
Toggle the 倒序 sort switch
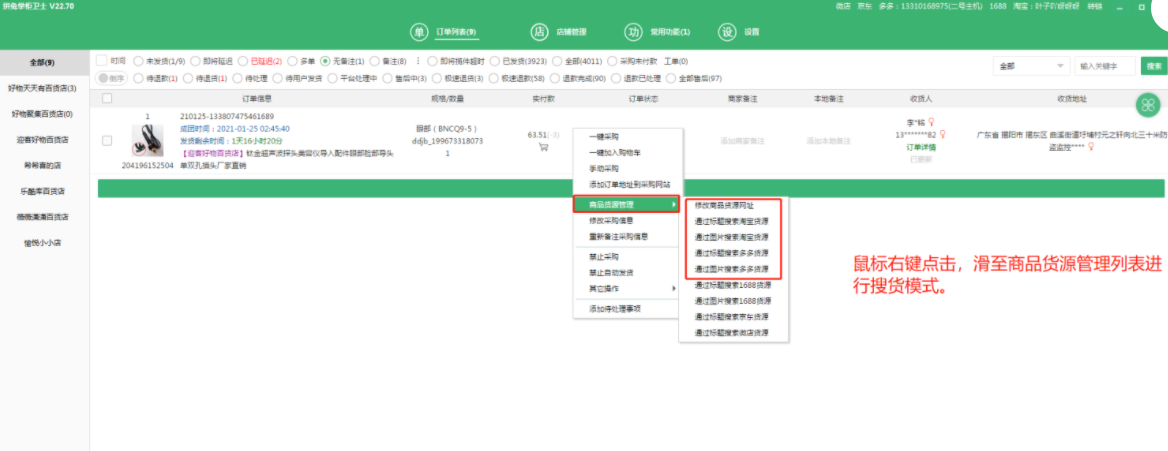(112, 78)
